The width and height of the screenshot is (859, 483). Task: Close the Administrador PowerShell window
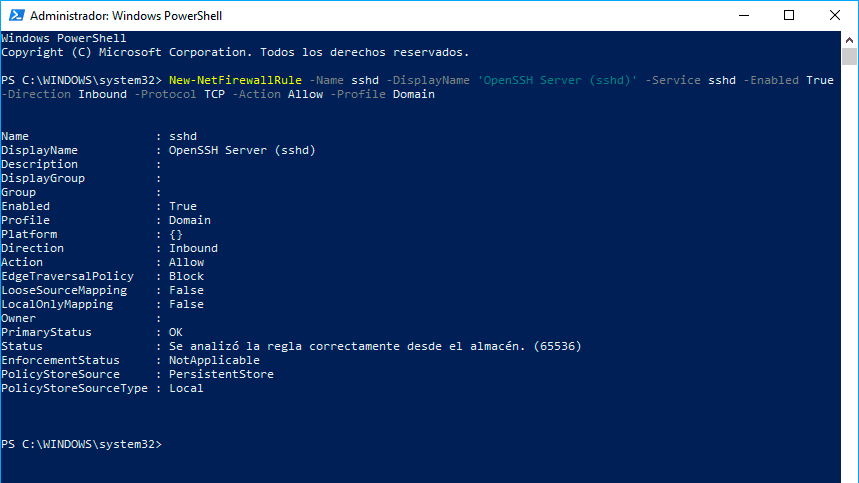pos(834,15)
